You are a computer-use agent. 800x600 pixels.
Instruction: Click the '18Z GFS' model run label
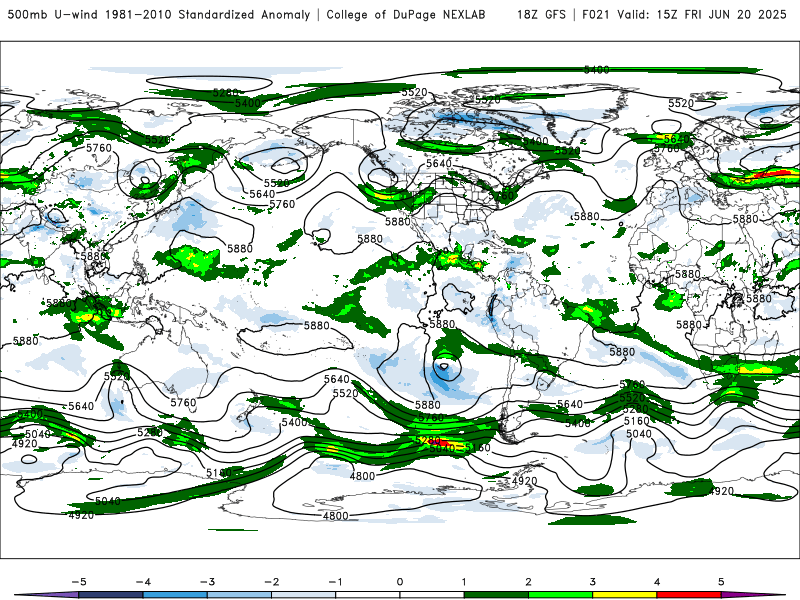(541, 14)
